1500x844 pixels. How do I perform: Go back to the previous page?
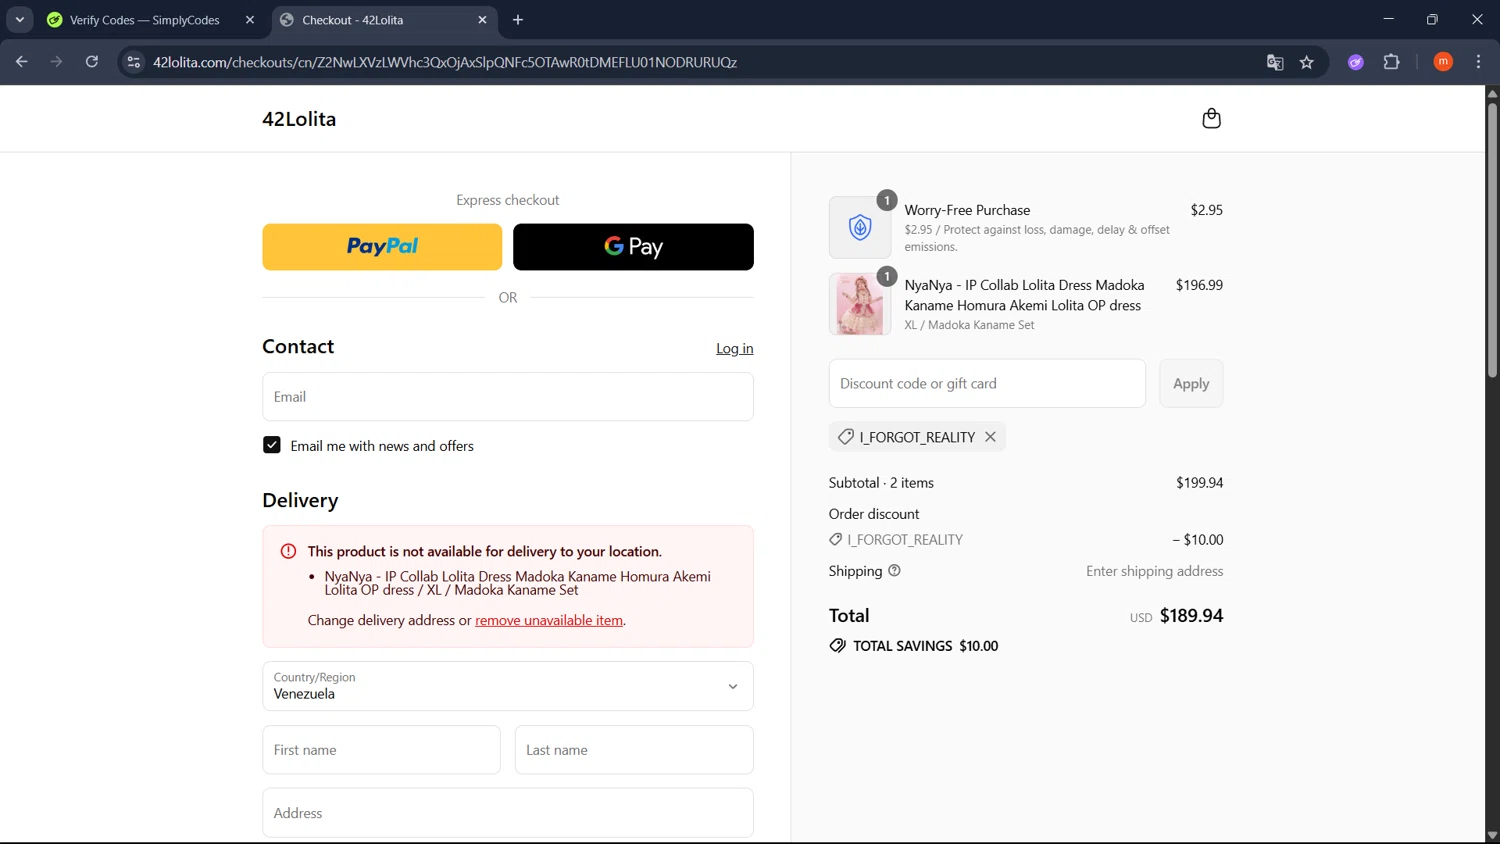tap(22, 62)
